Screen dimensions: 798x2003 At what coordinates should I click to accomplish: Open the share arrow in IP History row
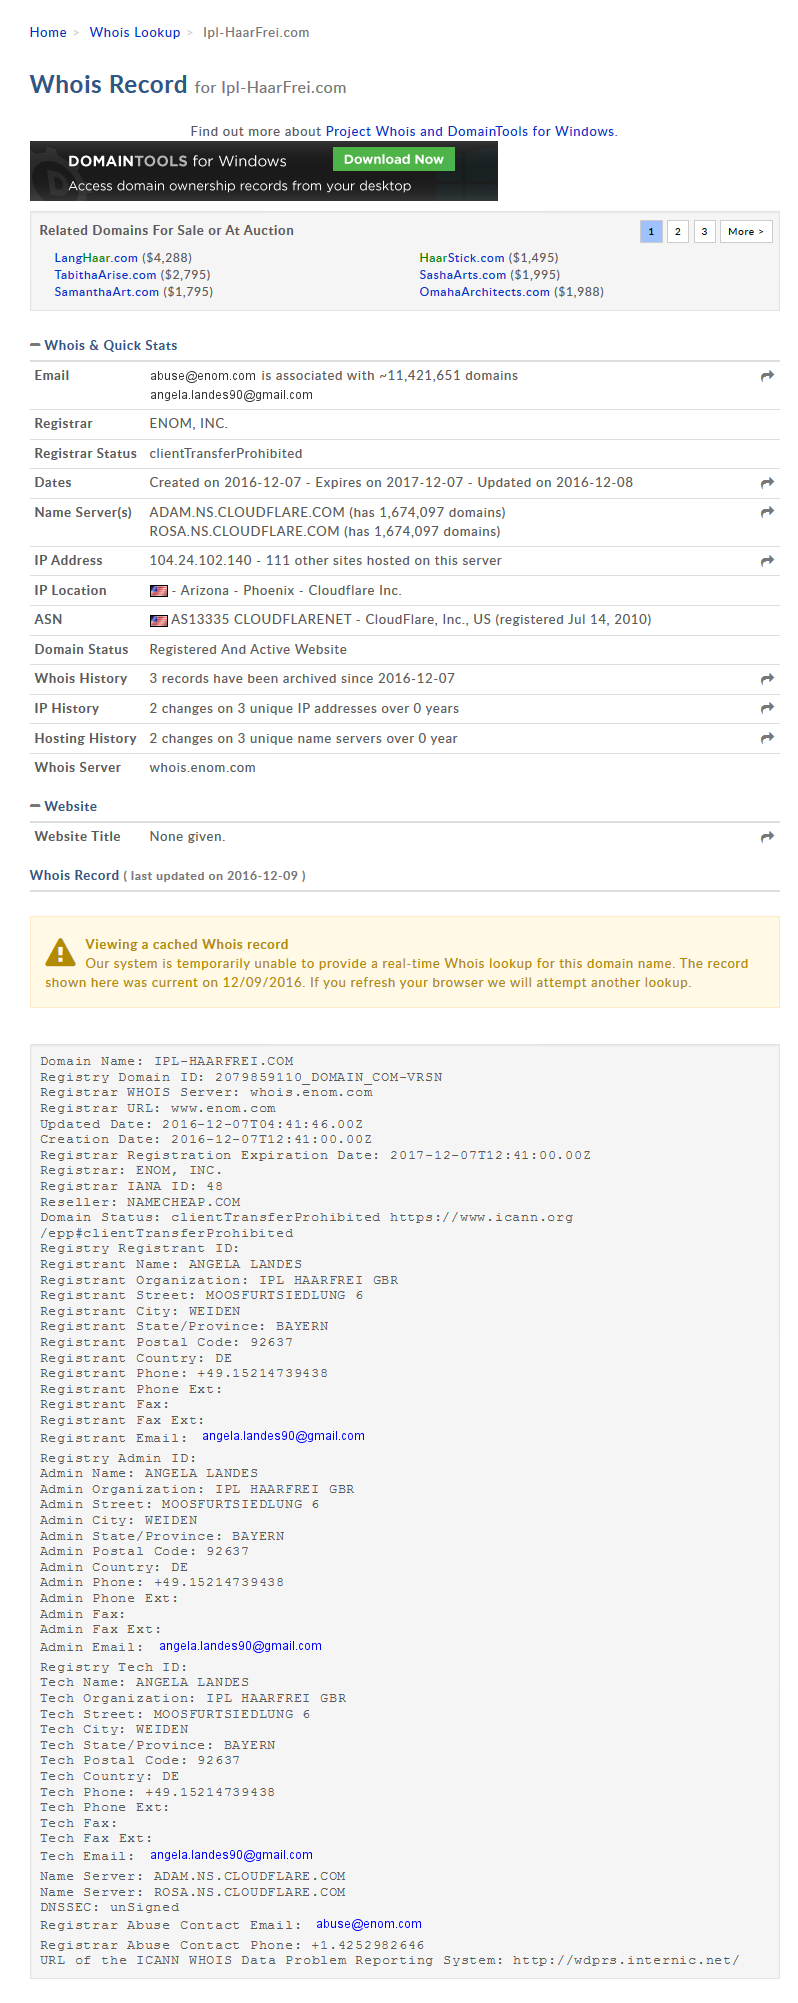tap(767, 708)
